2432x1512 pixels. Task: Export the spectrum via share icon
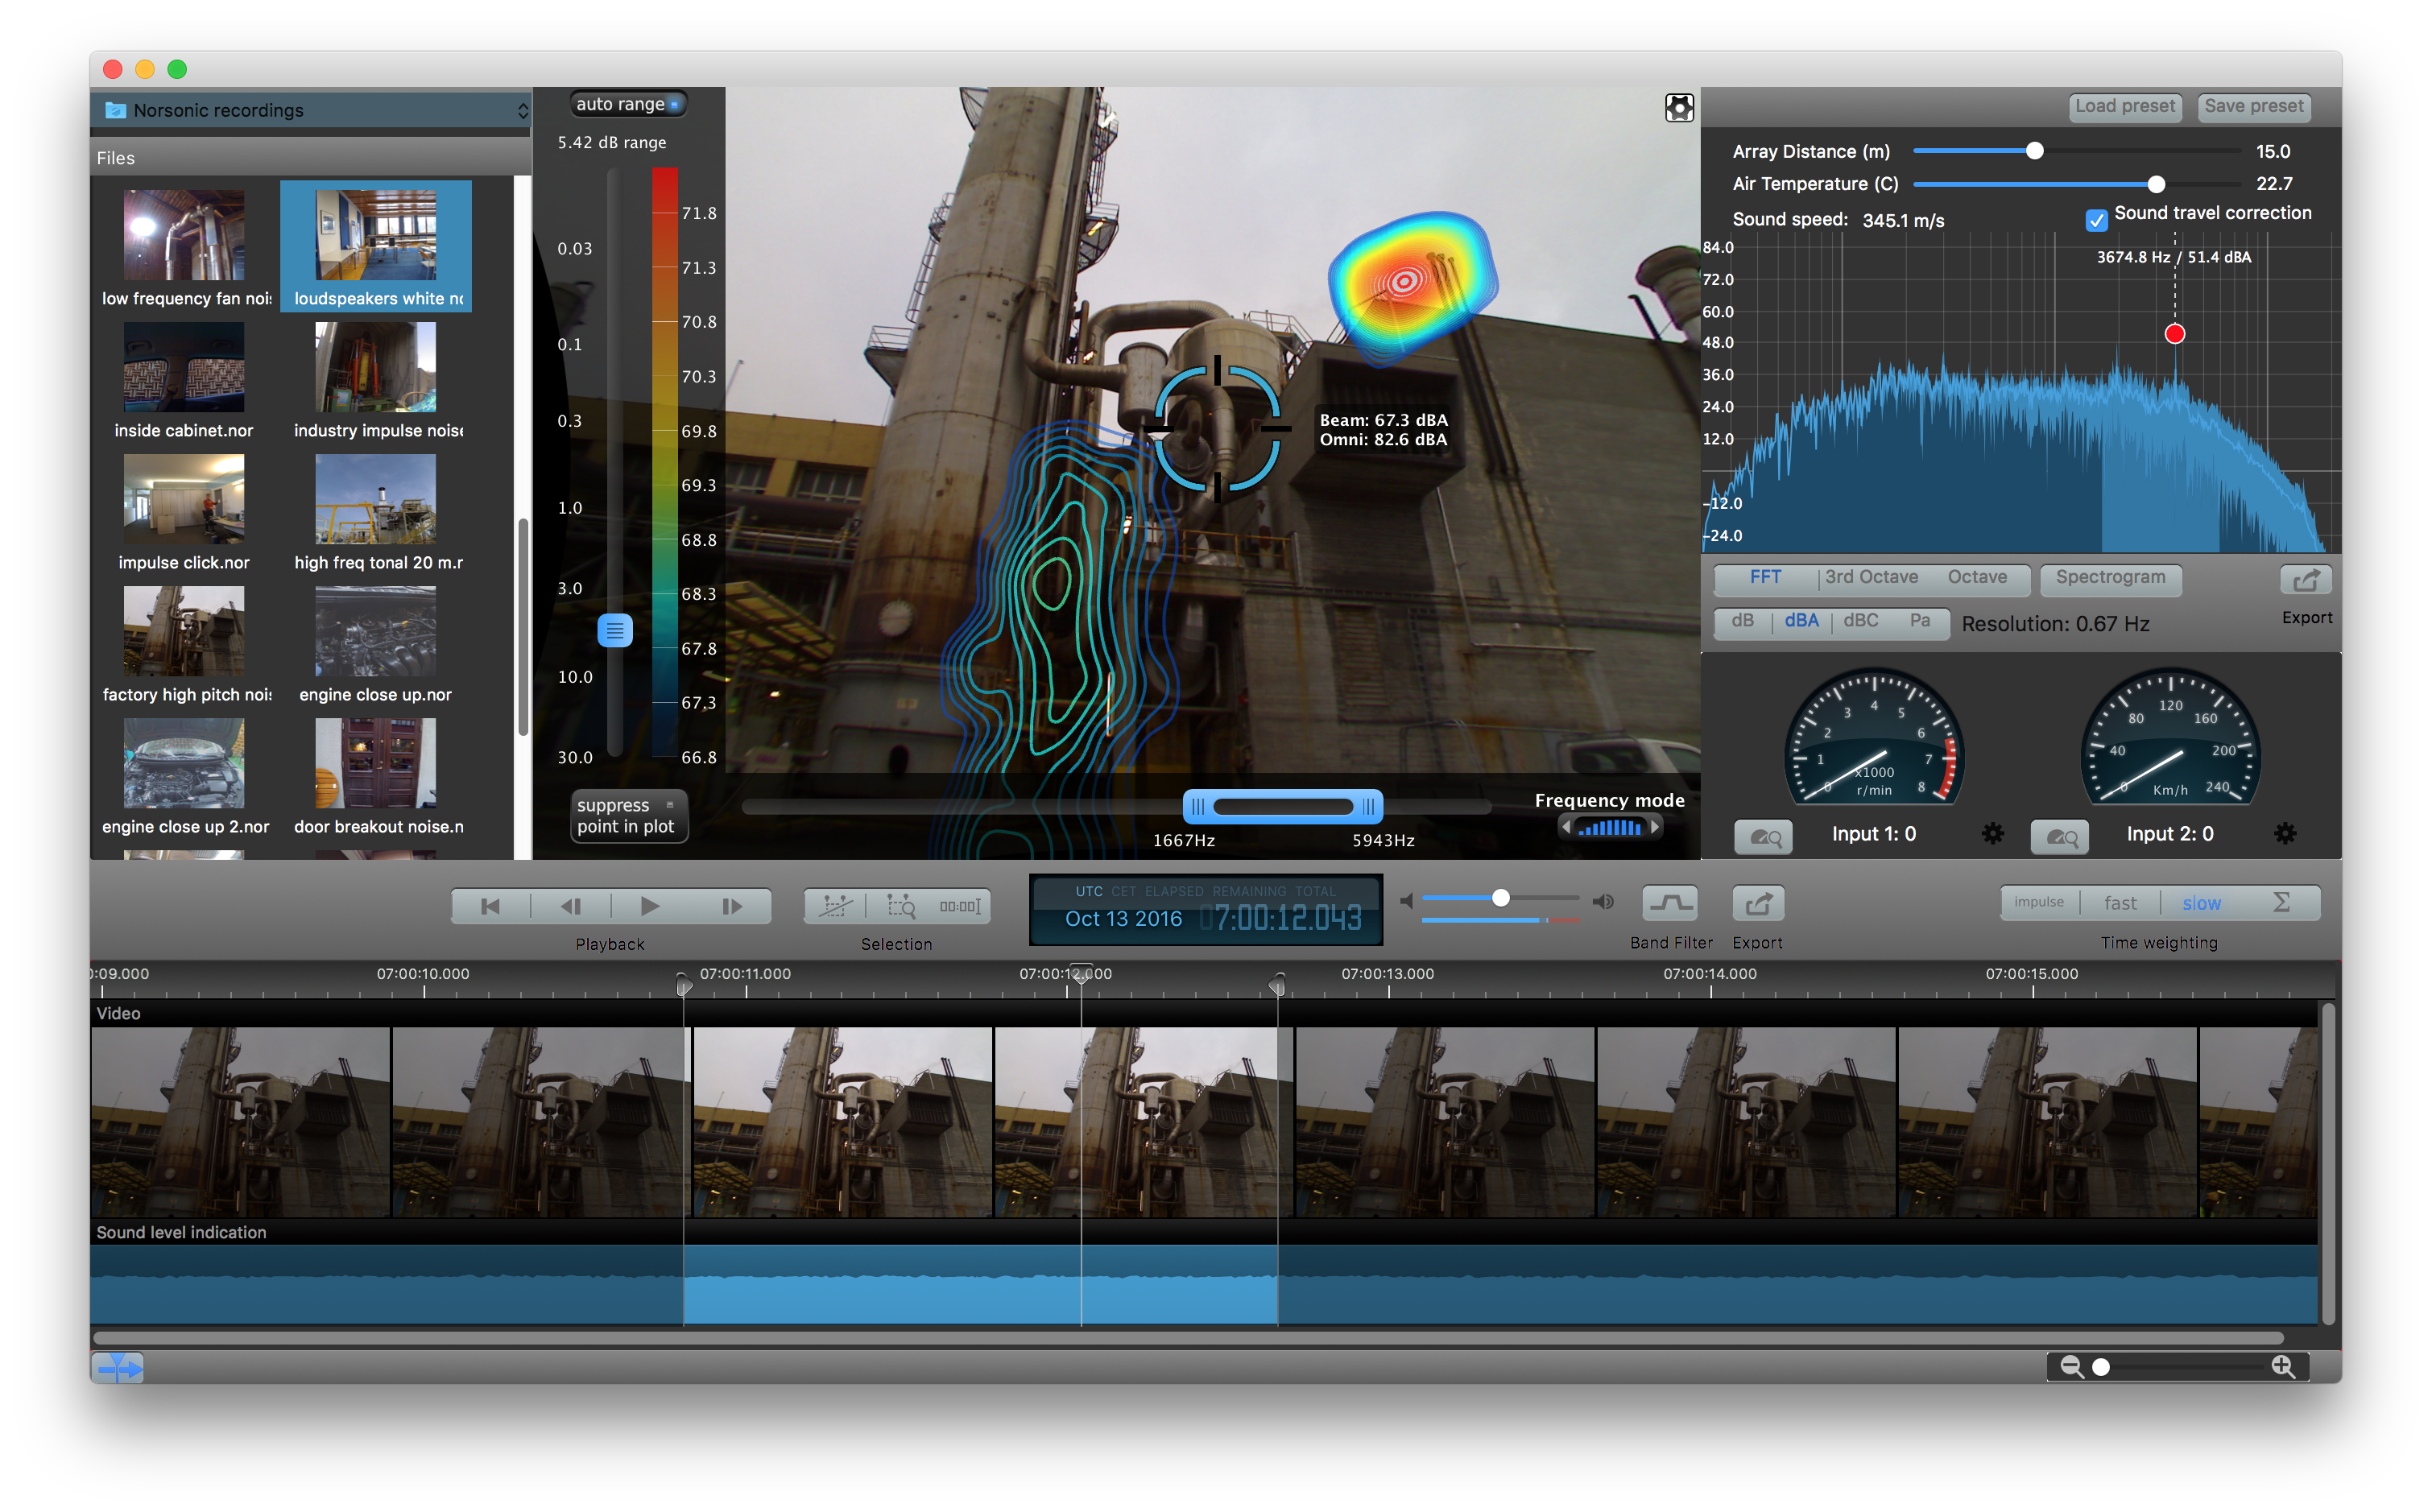(2305, 580)
